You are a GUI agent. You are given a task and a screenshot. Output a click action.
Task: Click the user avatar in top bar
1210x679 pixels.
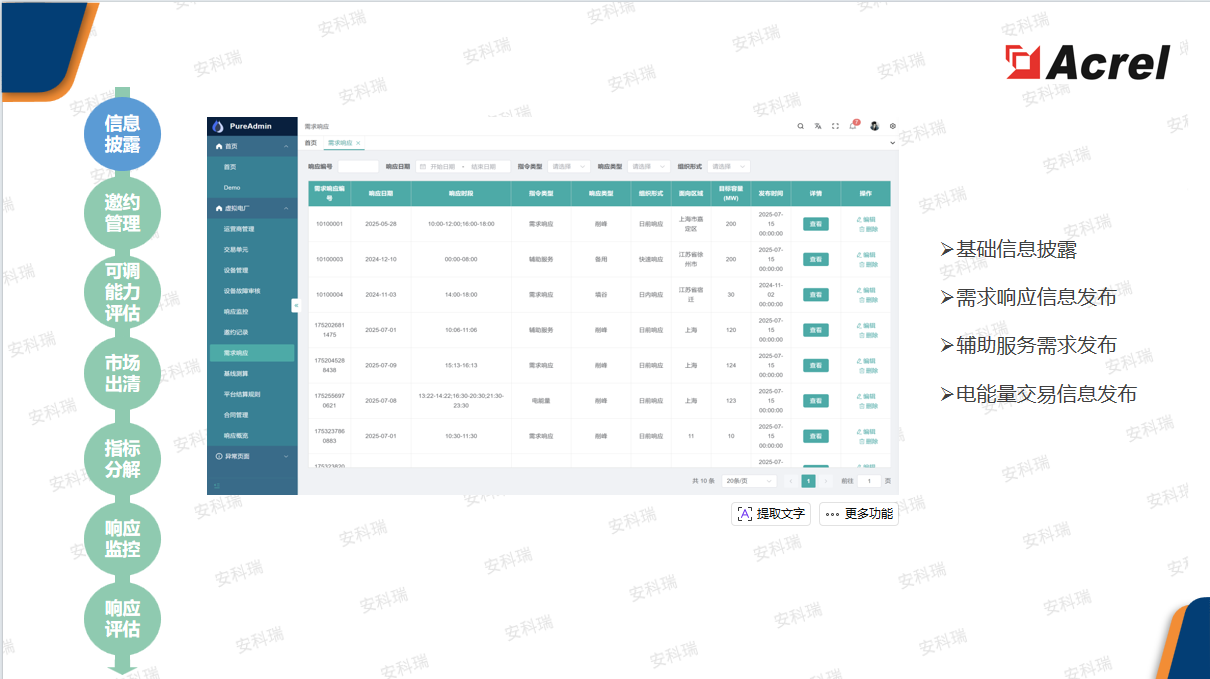coord(874,126)
